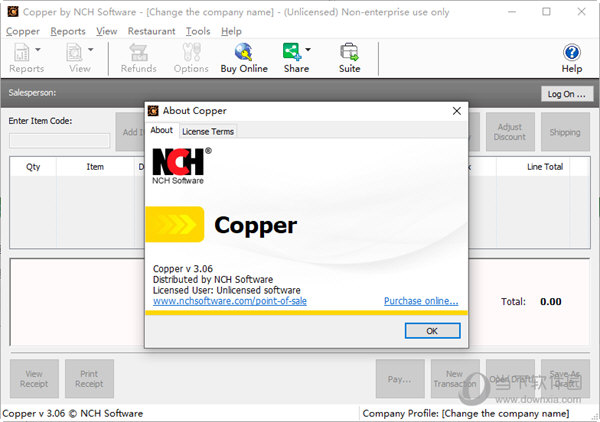Click OK in the About dialog
Viewport: 600px width, 422px height.
pos(432,331)
